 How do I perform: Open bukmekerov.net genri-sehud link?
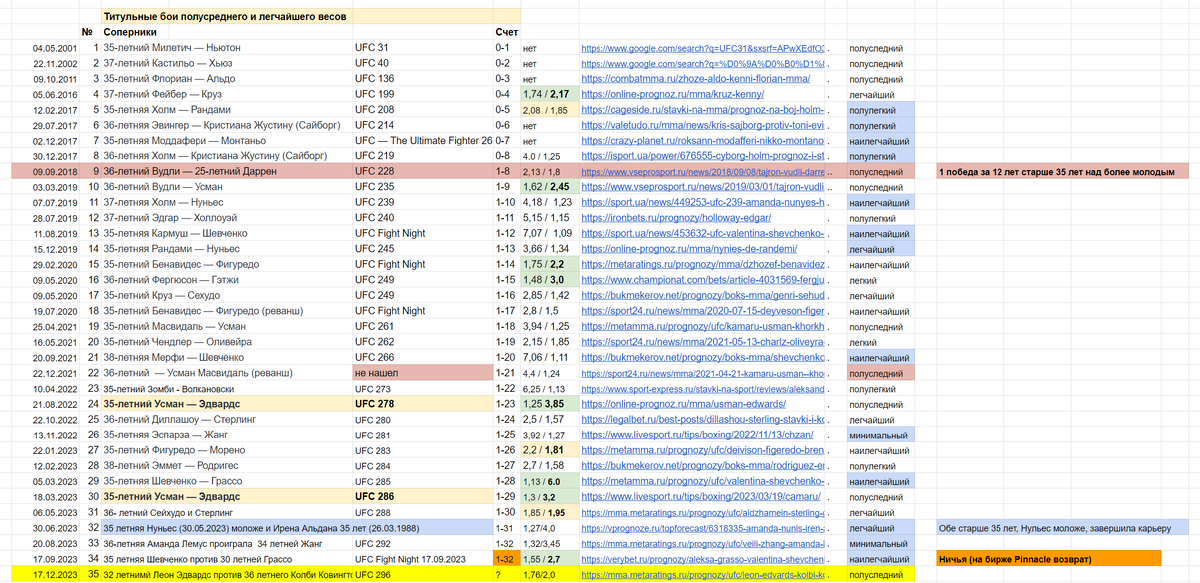(702, 296)
